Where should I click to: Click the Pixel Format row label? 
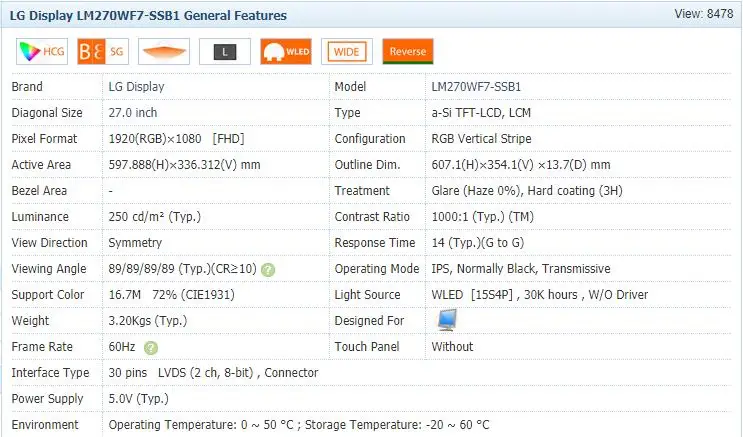[x=44, y=139]
